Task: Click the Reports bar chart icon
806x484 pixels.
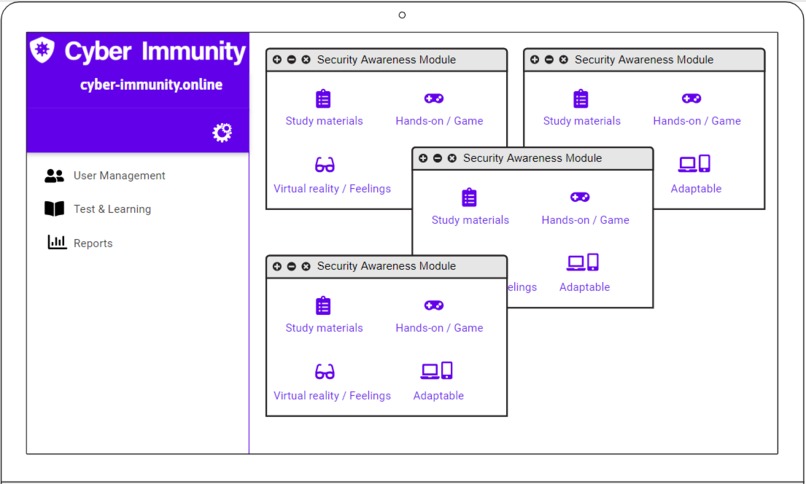Action: 57,242
